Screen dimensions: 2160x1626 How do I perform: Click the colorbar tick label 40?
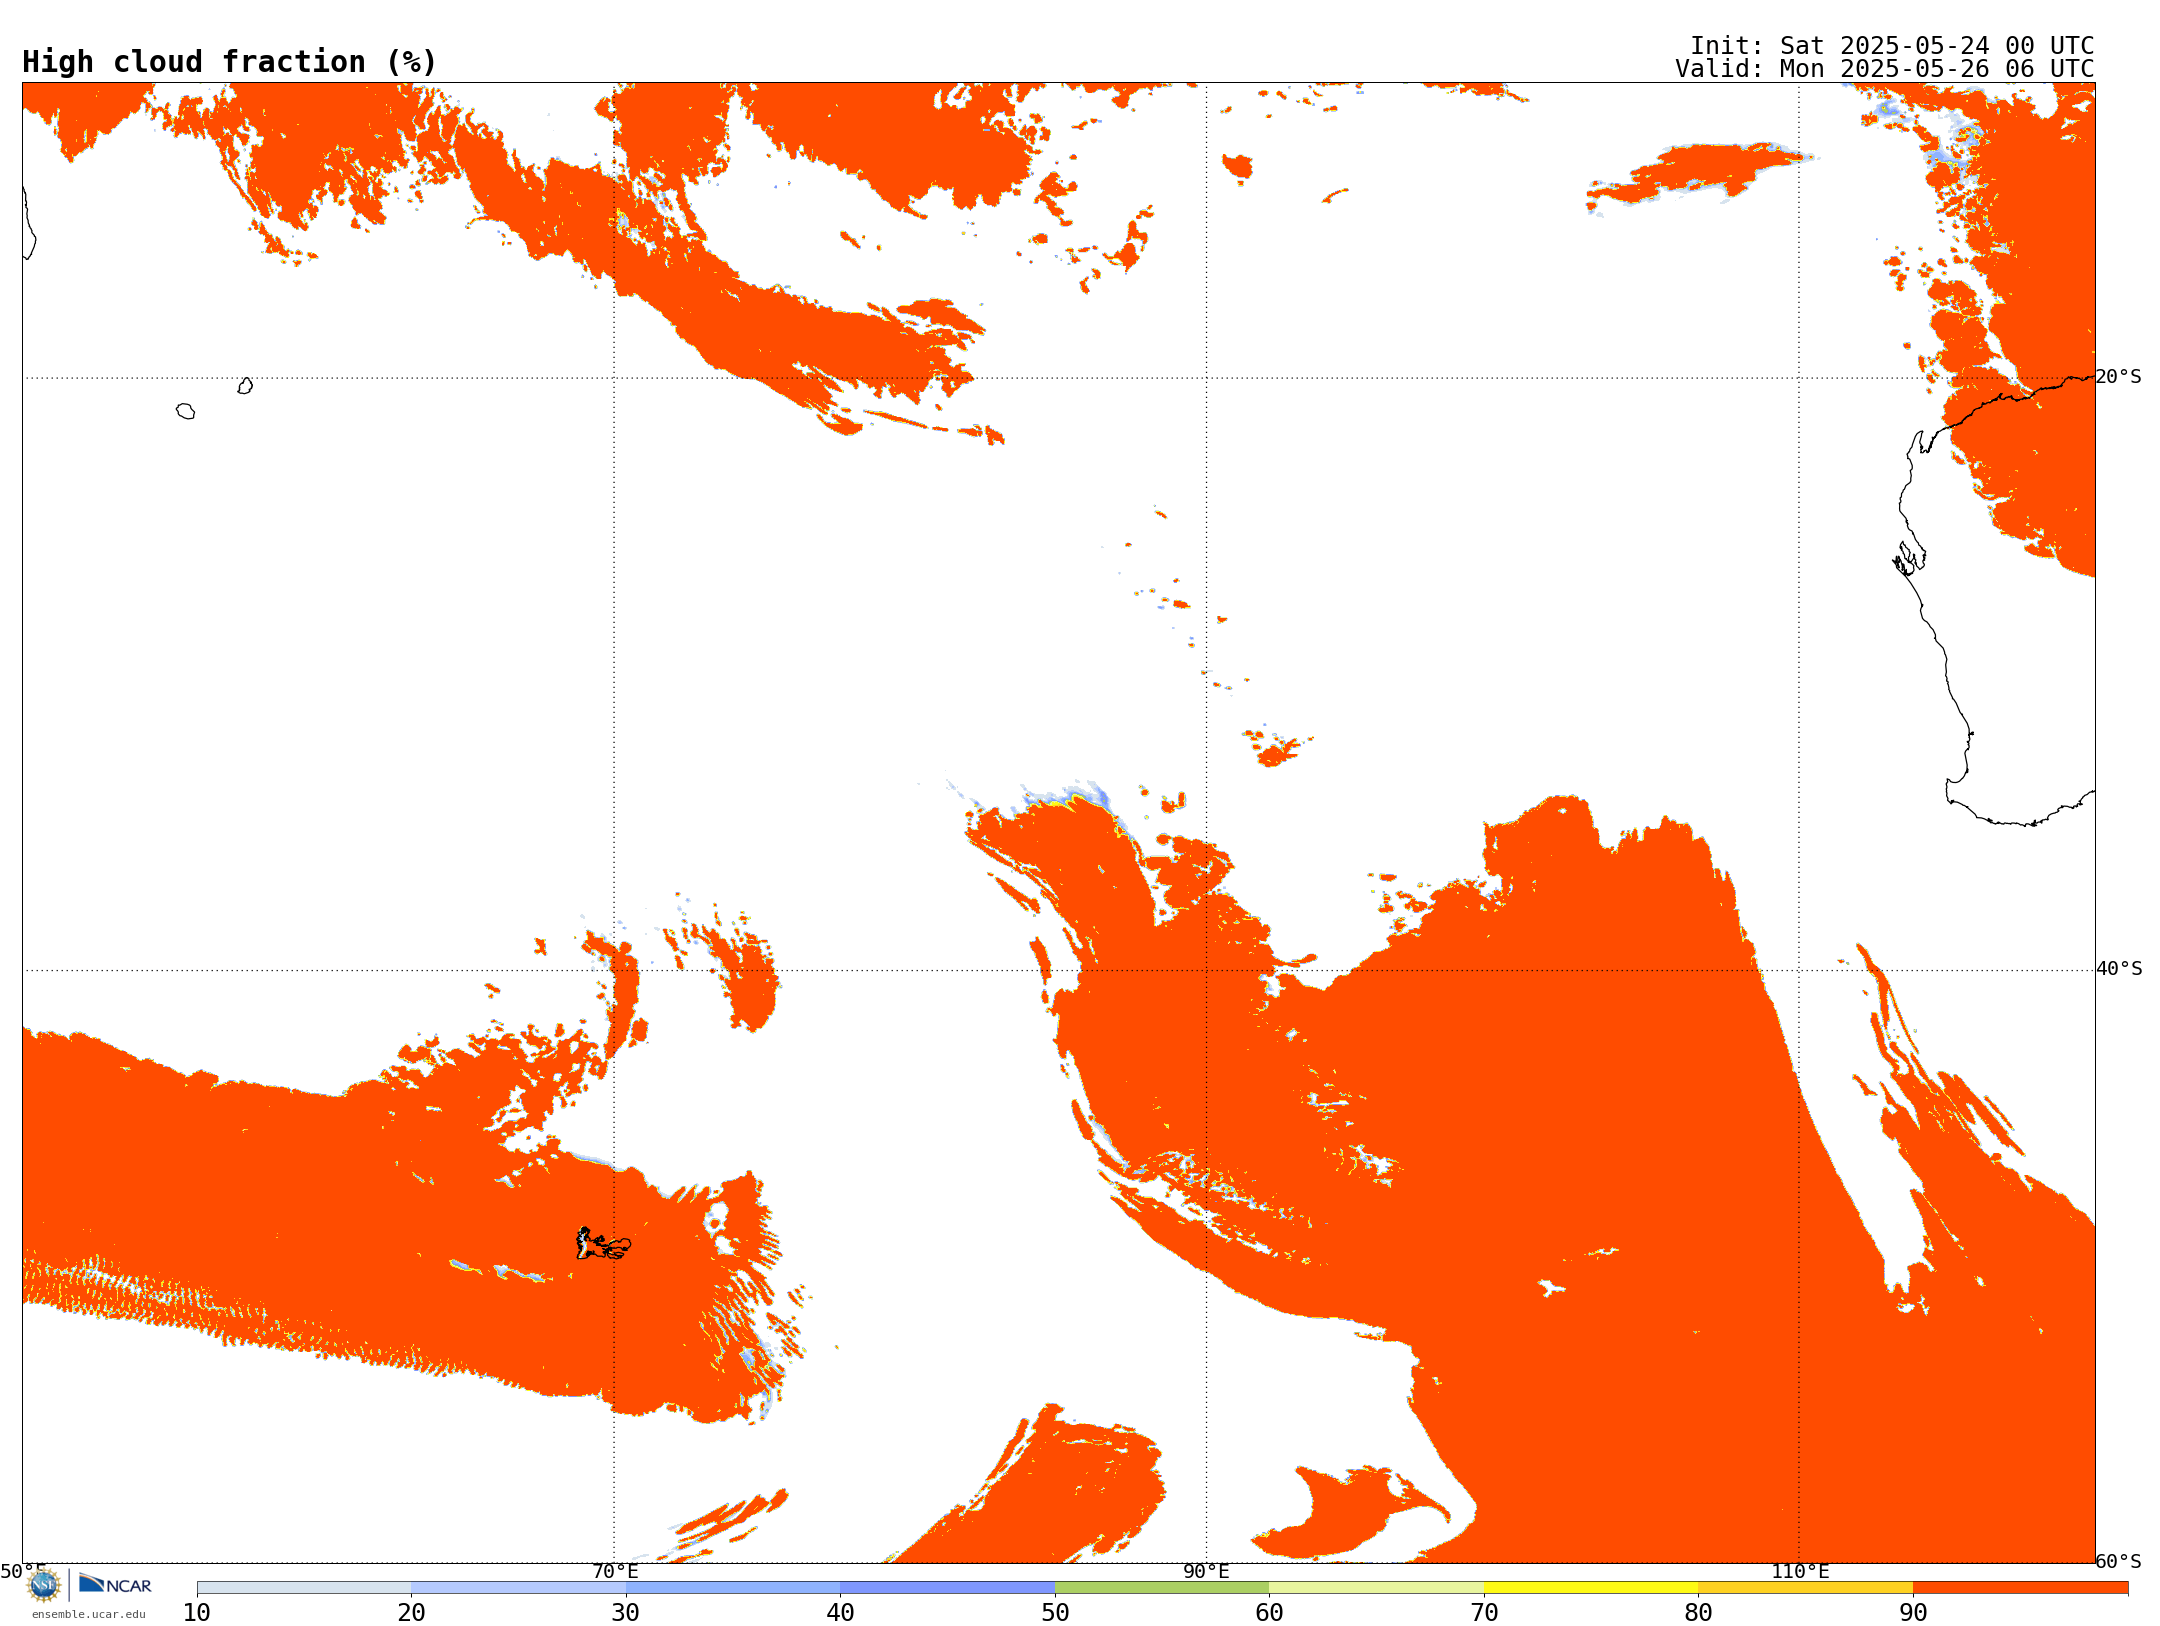(840, 1613)
